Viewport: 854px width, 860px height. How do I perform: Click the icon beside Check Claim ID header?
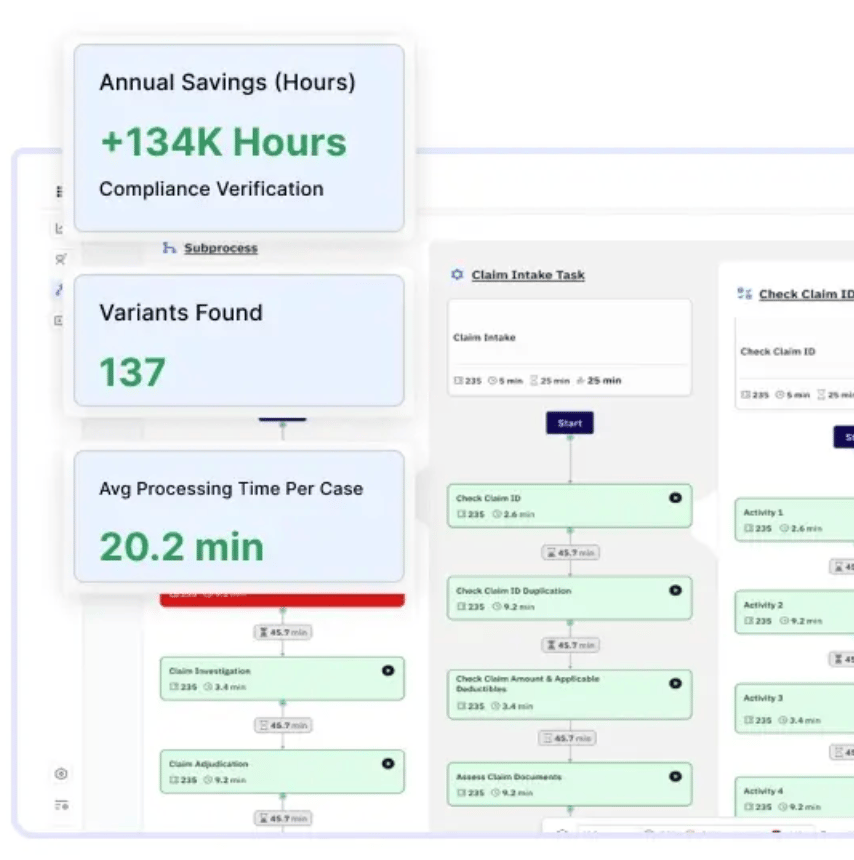pyautogui.click(x=744, y=294)
